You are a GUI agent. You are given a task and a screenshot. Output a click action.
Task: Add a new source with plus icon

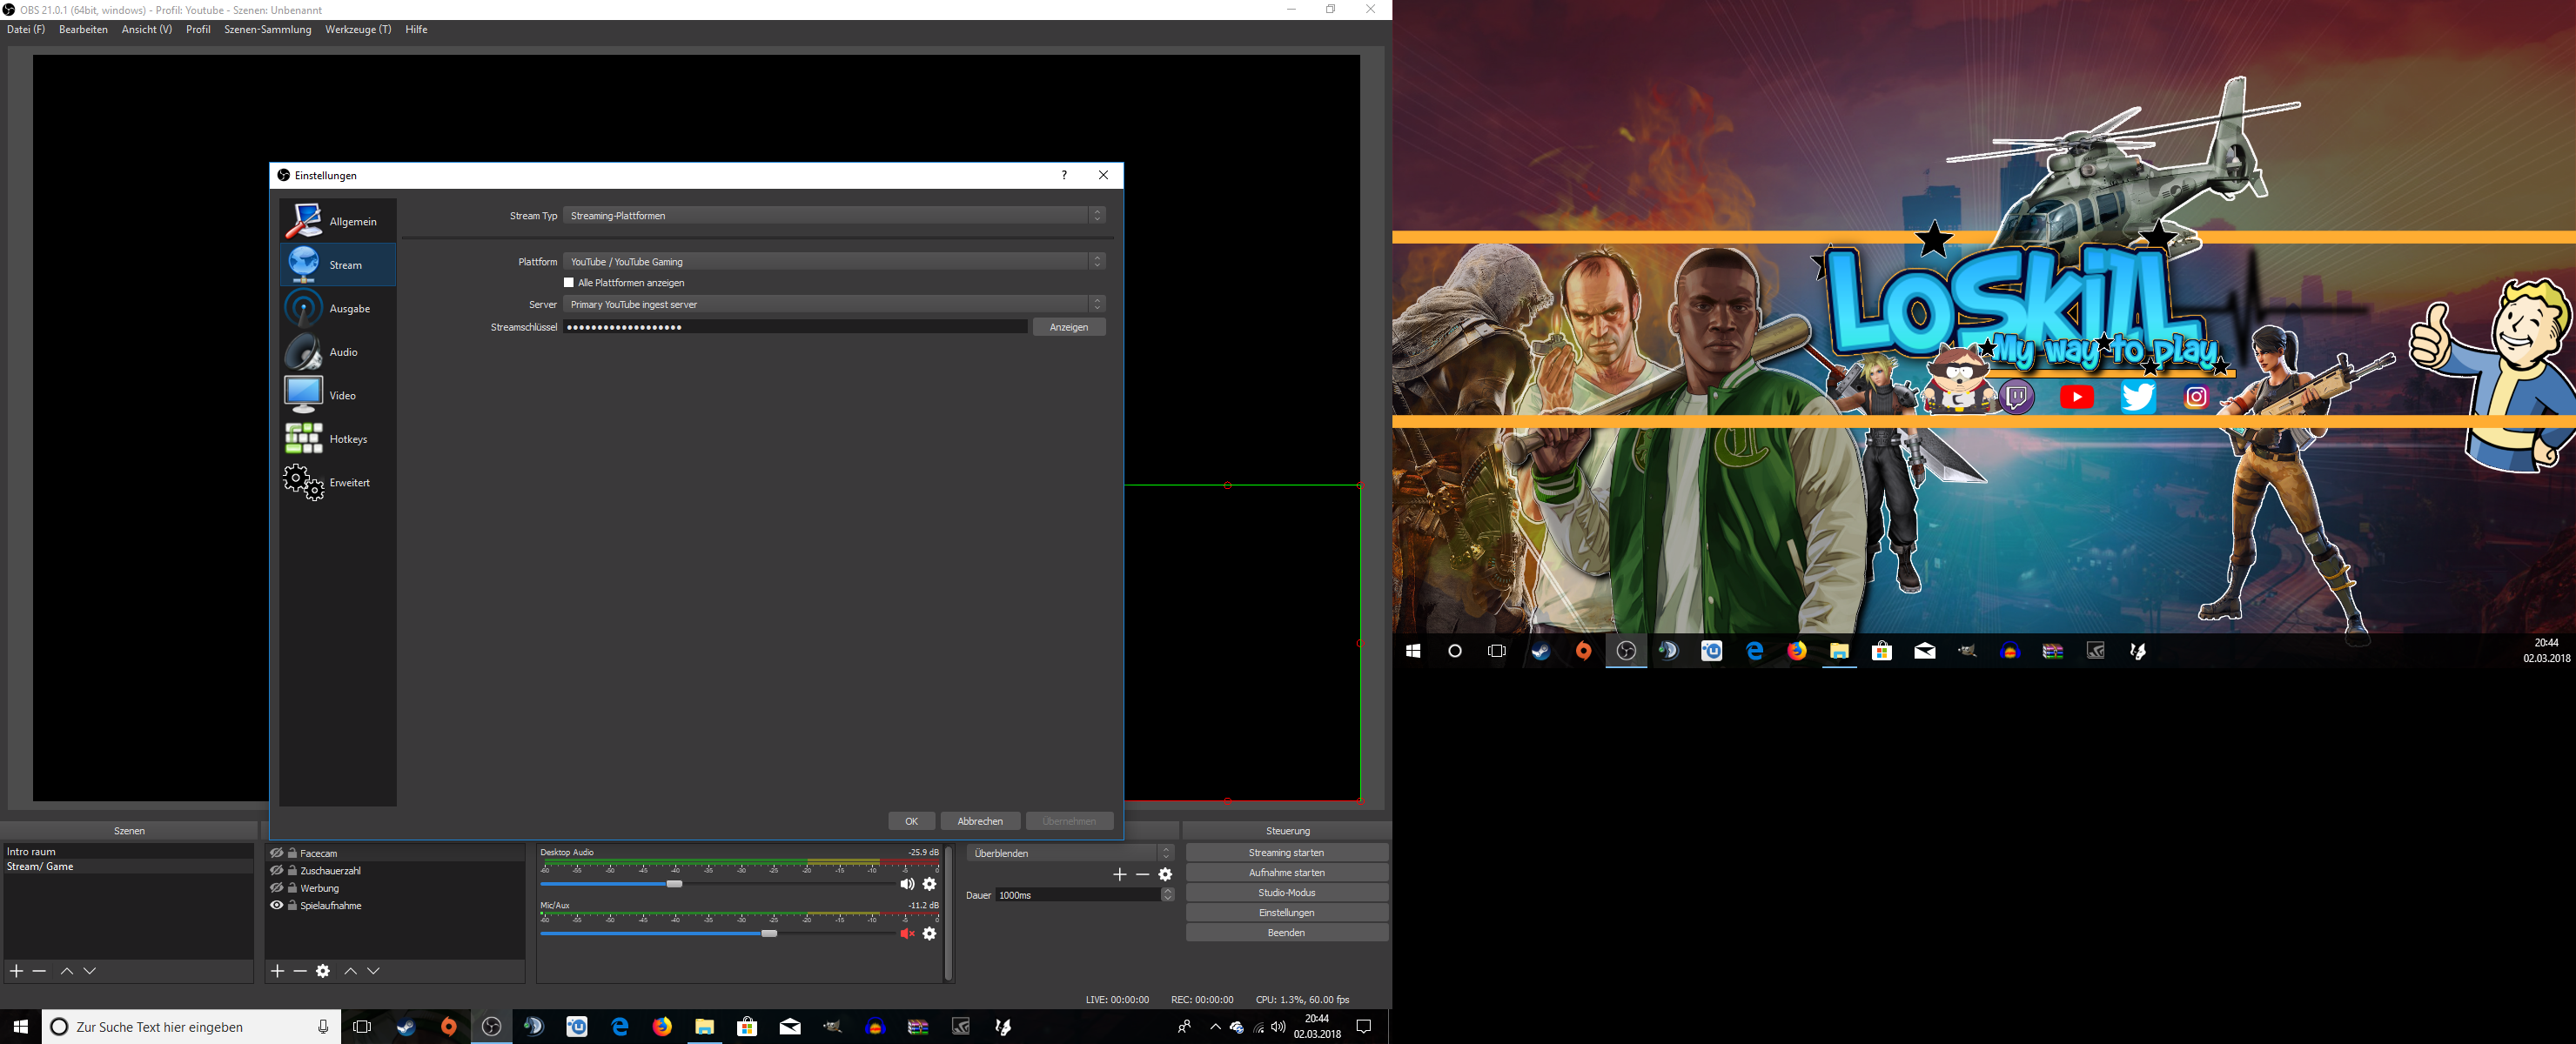click(278, 971)
